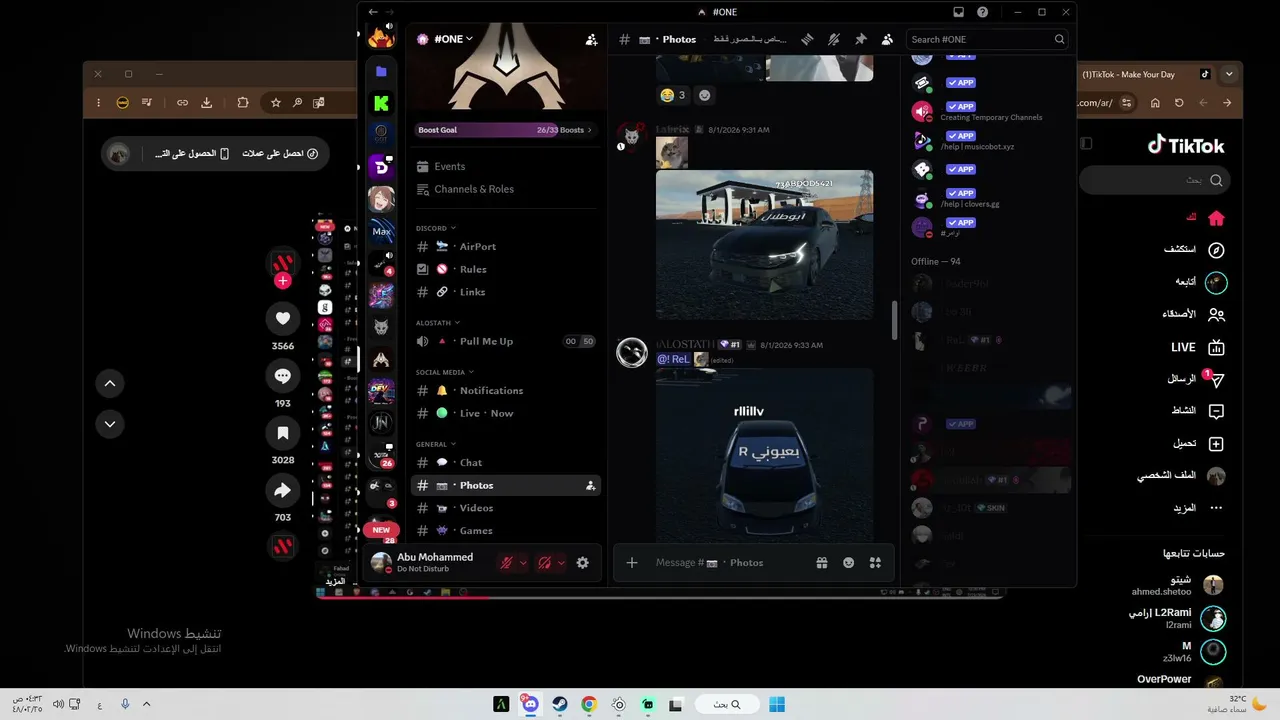Image resolution: width=1280 pixels, height=720 pixels.
Task: Add a reaction beside the laughing emoji
Action: [705, 95]
